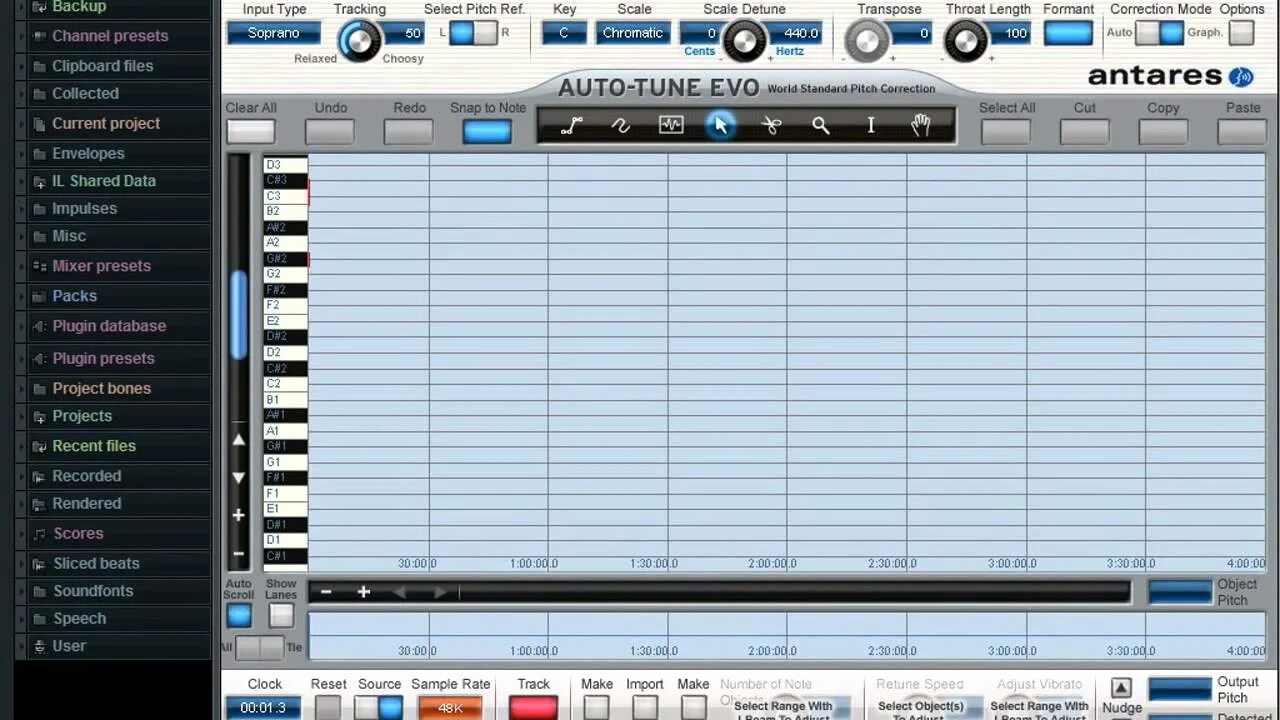The height and width of the screenshot is (720, 1280).
Task: Click the Nudge up arrow
Action: tap(1121, 688)
